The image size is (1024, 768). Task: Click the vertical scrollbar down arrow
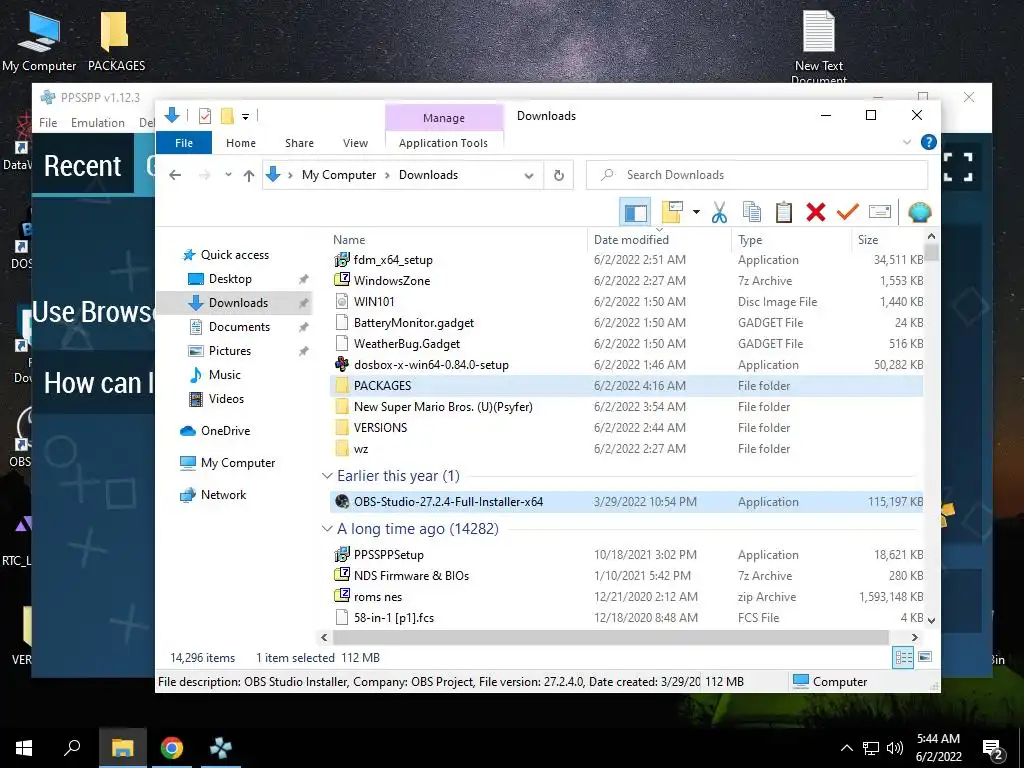point(931,620)
